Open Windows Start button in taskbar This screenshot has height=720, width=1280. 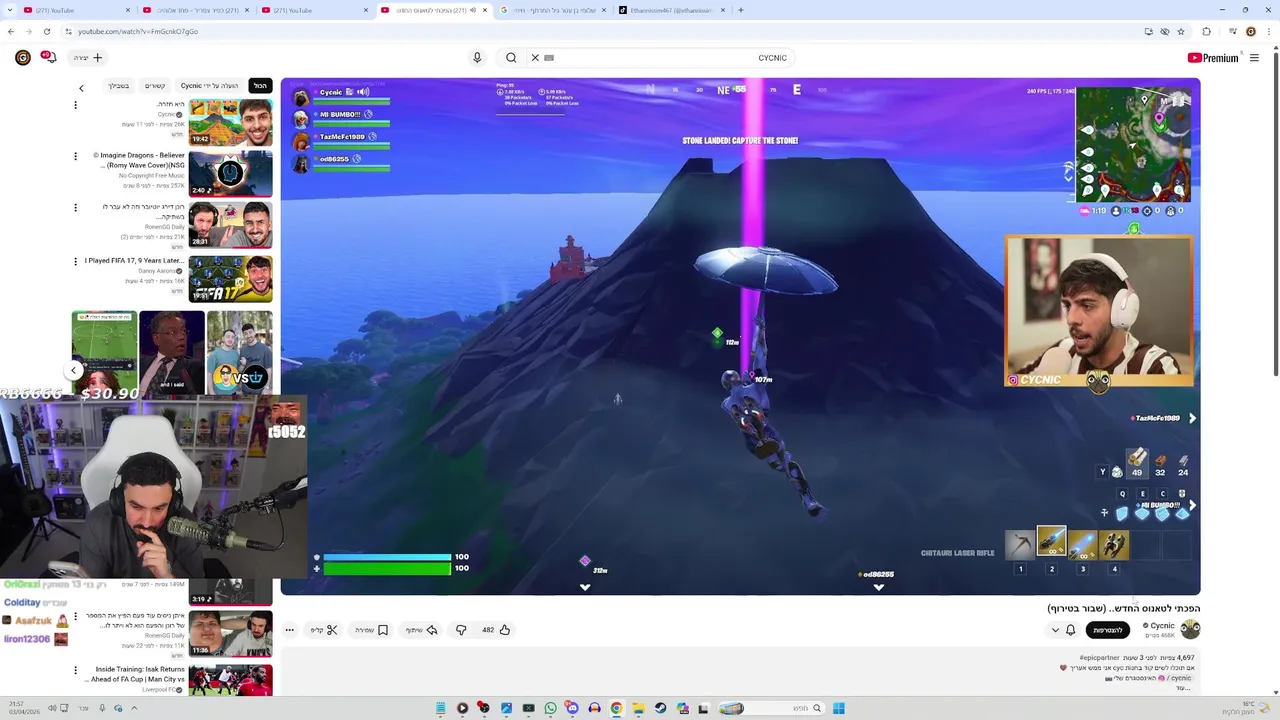(x=839, y=708)
